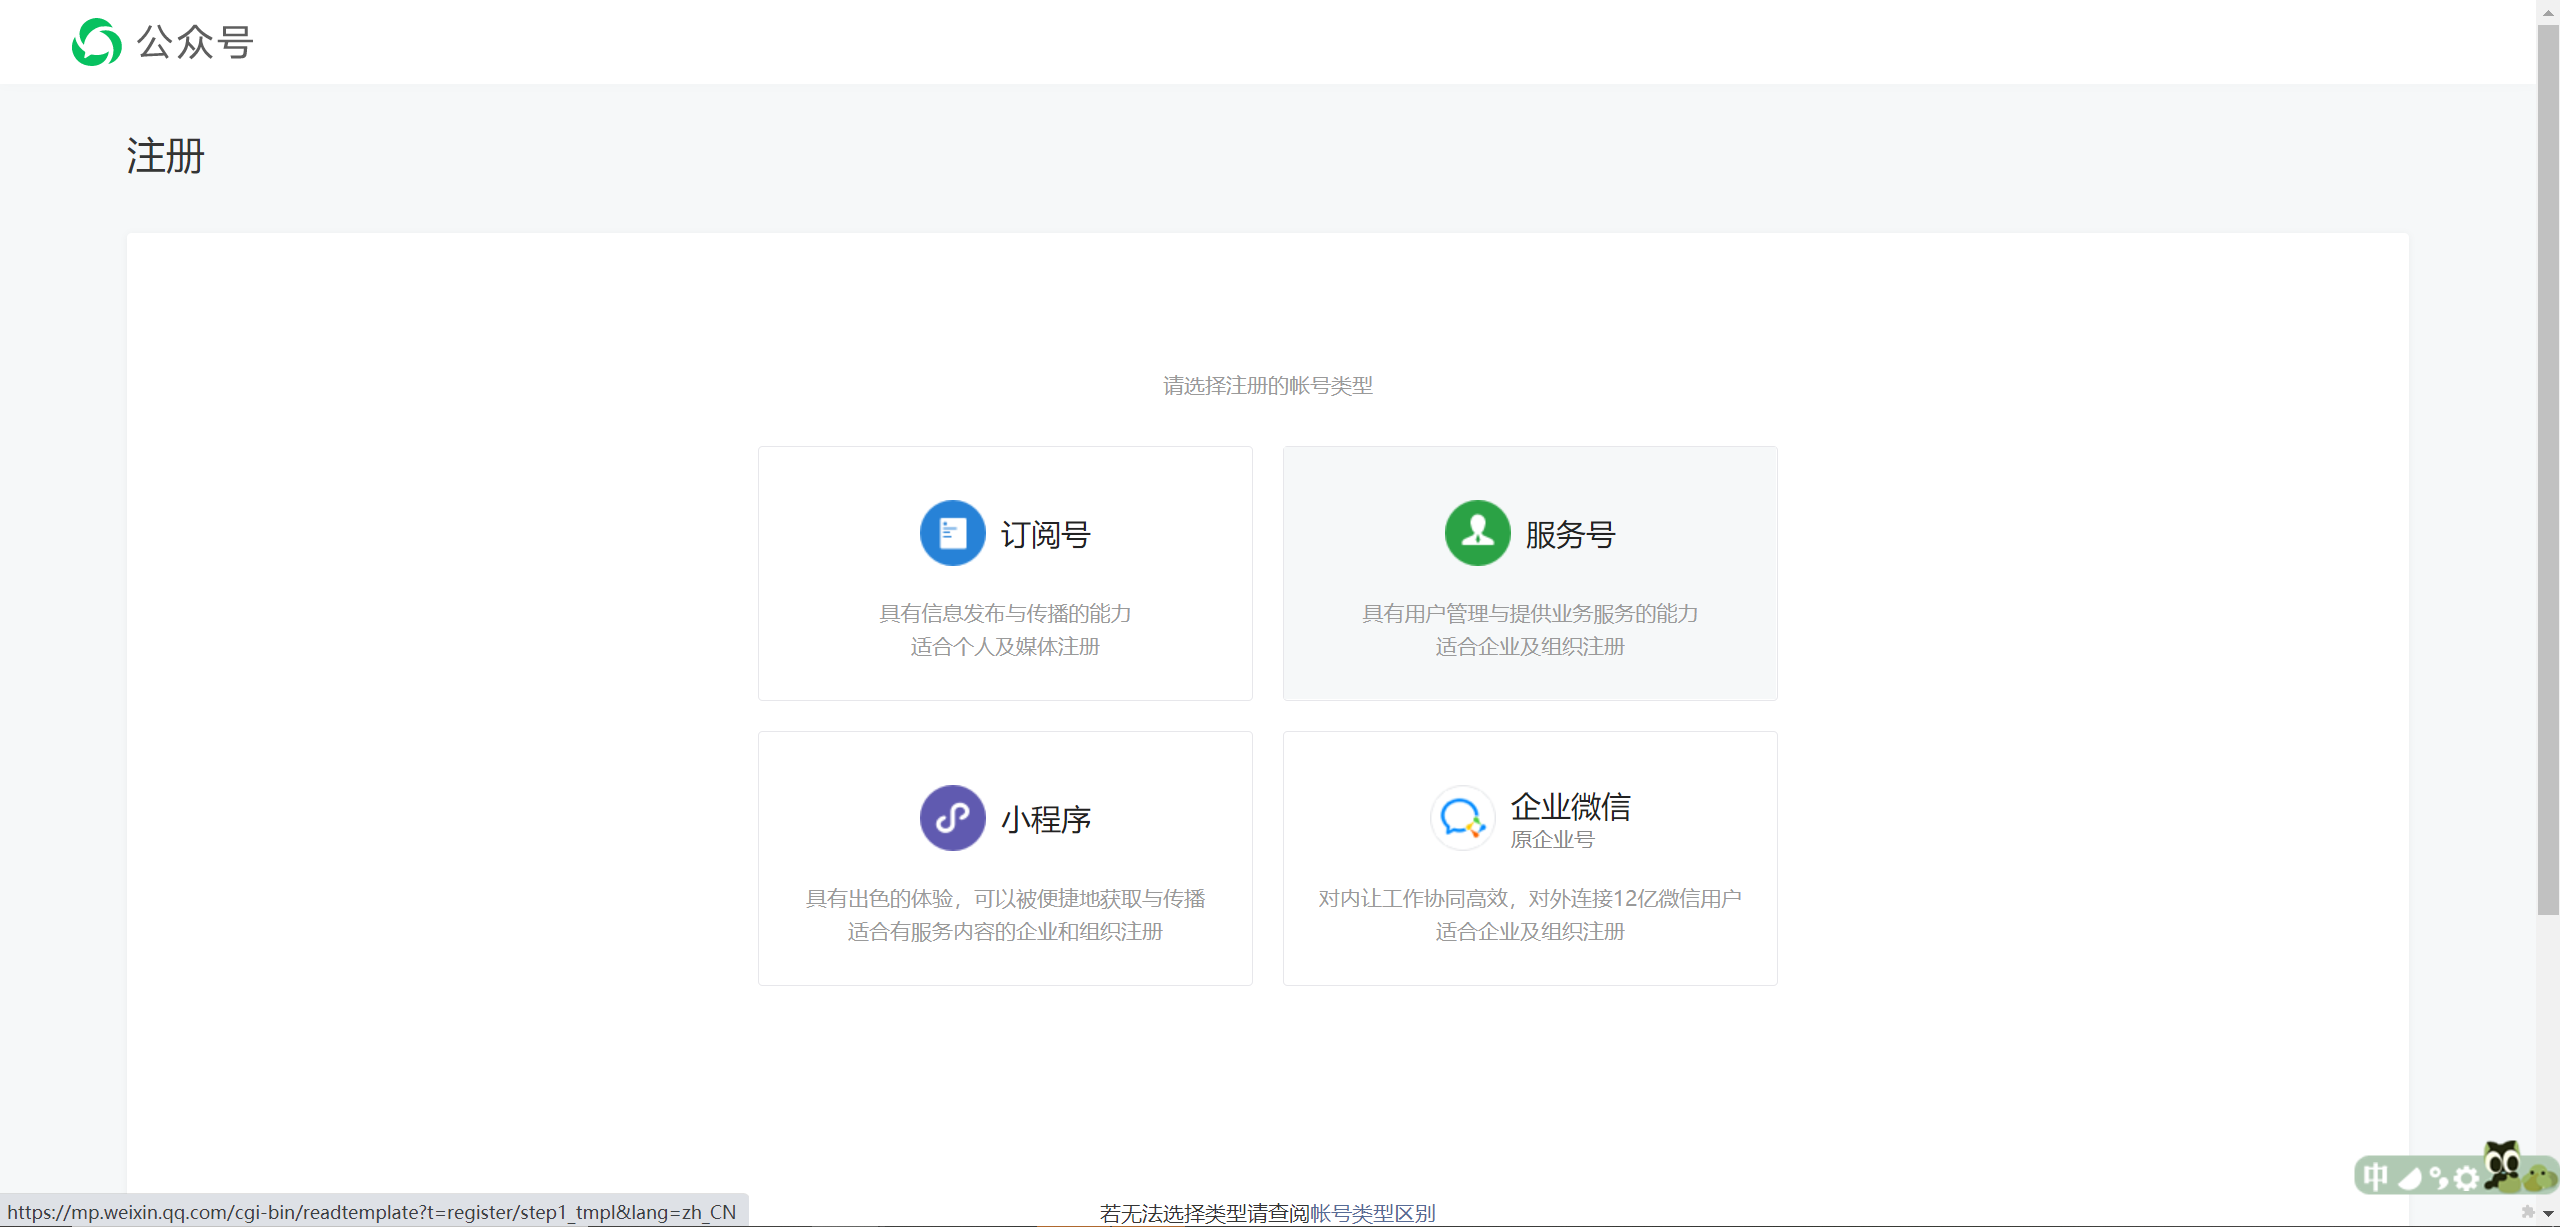Click the green 服务号 person icon
The width and height of the screenshot is (2560, 1227).
coord(1477,533)
